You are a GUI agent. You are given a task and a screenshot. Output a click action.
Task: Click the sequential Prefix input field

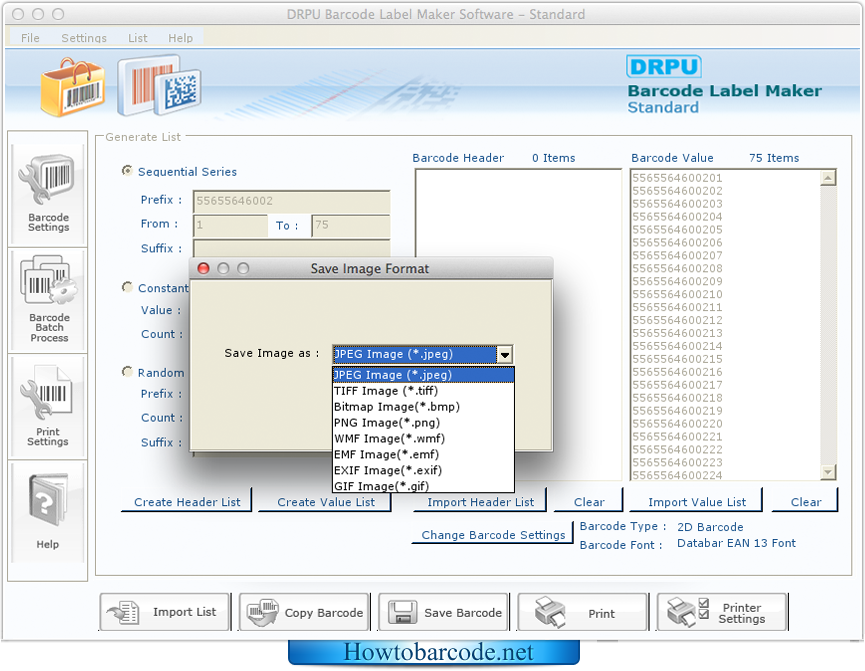[292, 201]
